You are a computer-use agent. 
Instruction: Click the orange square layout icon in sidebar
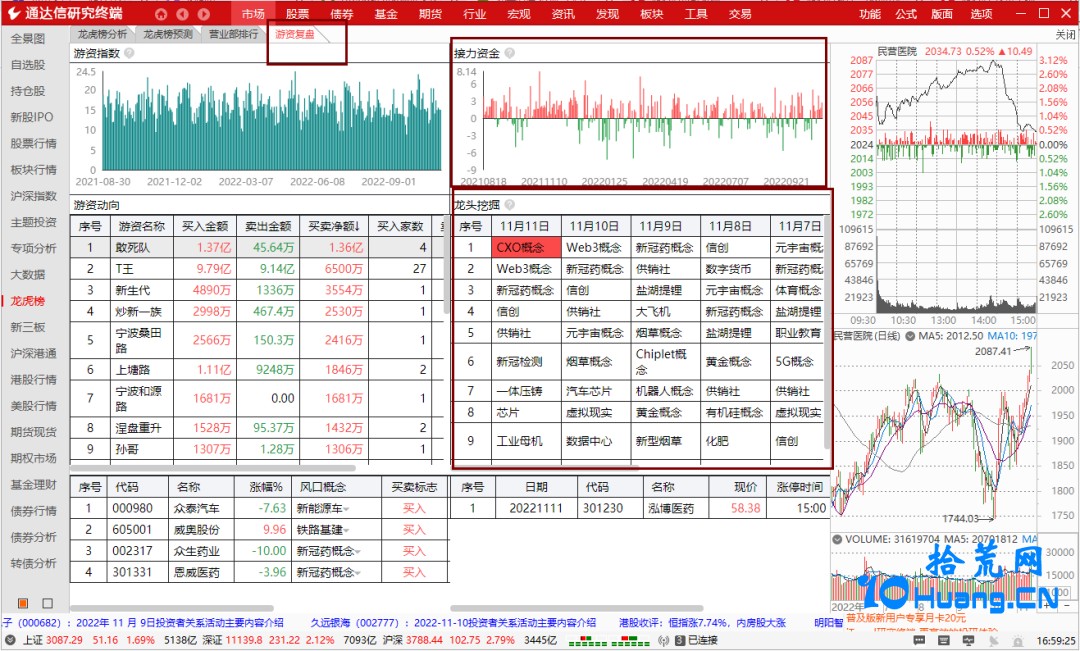(23, 603)
